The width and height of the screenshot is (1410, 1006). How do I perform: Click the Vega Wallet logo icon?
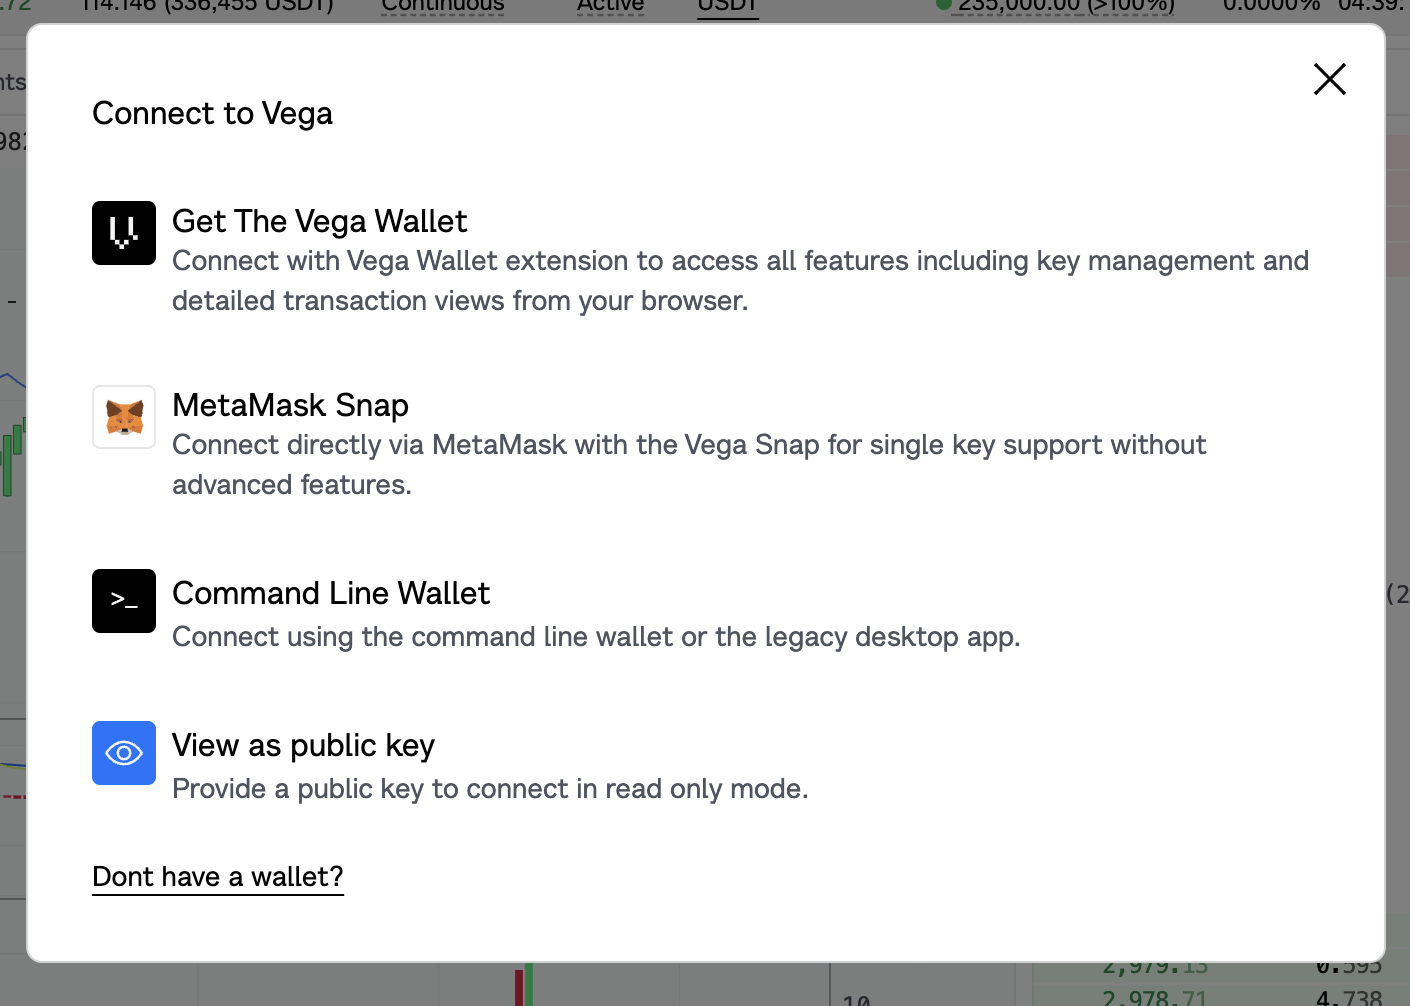[x=124, y=233]
